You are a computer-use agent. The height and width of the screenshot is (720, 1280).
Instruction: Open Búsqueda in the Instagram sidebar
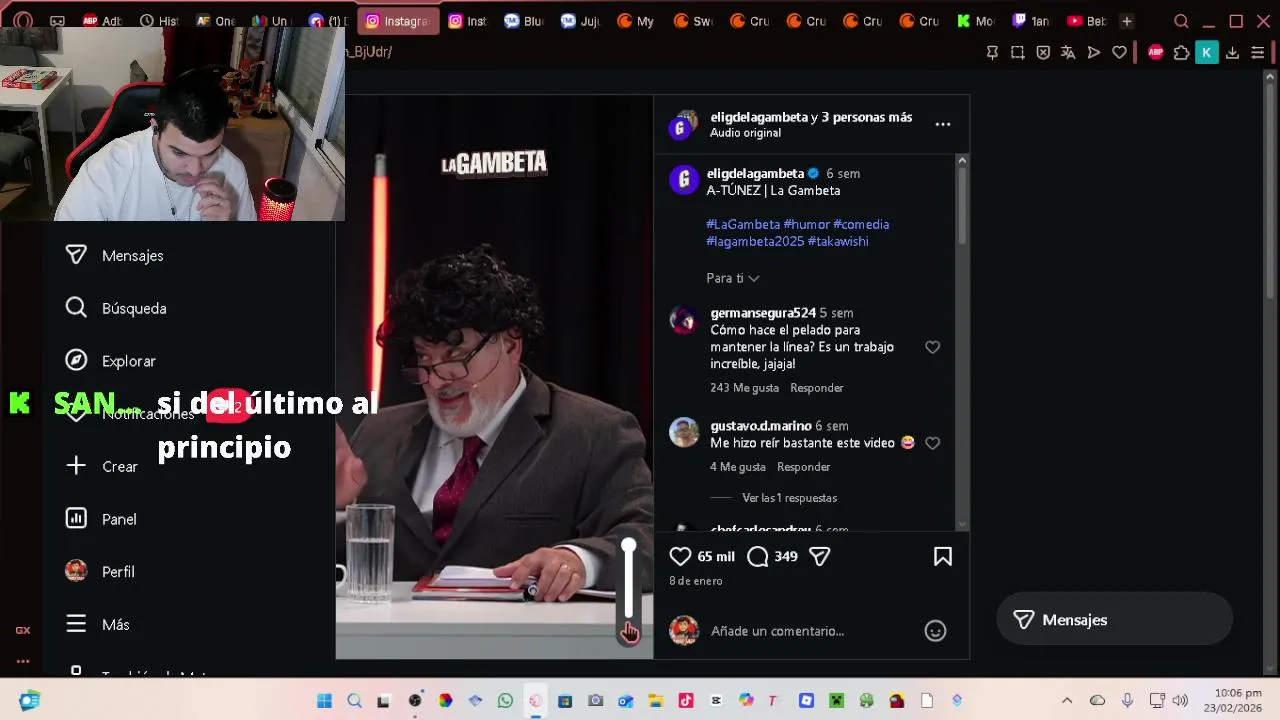coord(114,308)
